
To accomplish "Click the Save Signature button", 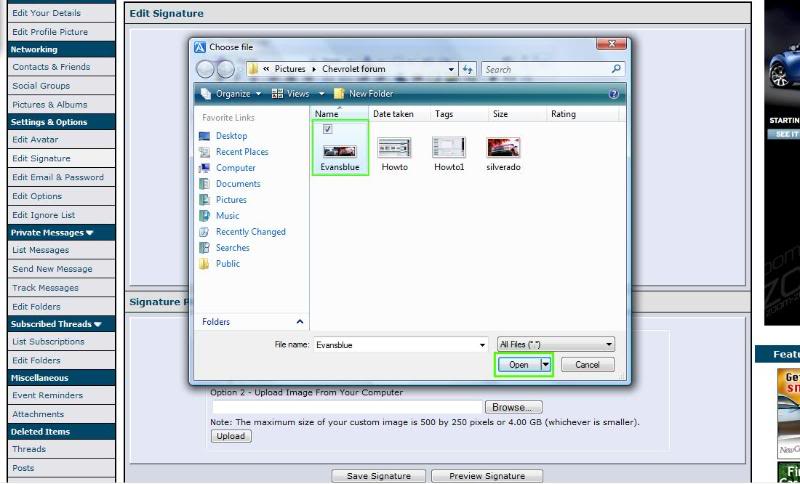I will pos(379,476).
